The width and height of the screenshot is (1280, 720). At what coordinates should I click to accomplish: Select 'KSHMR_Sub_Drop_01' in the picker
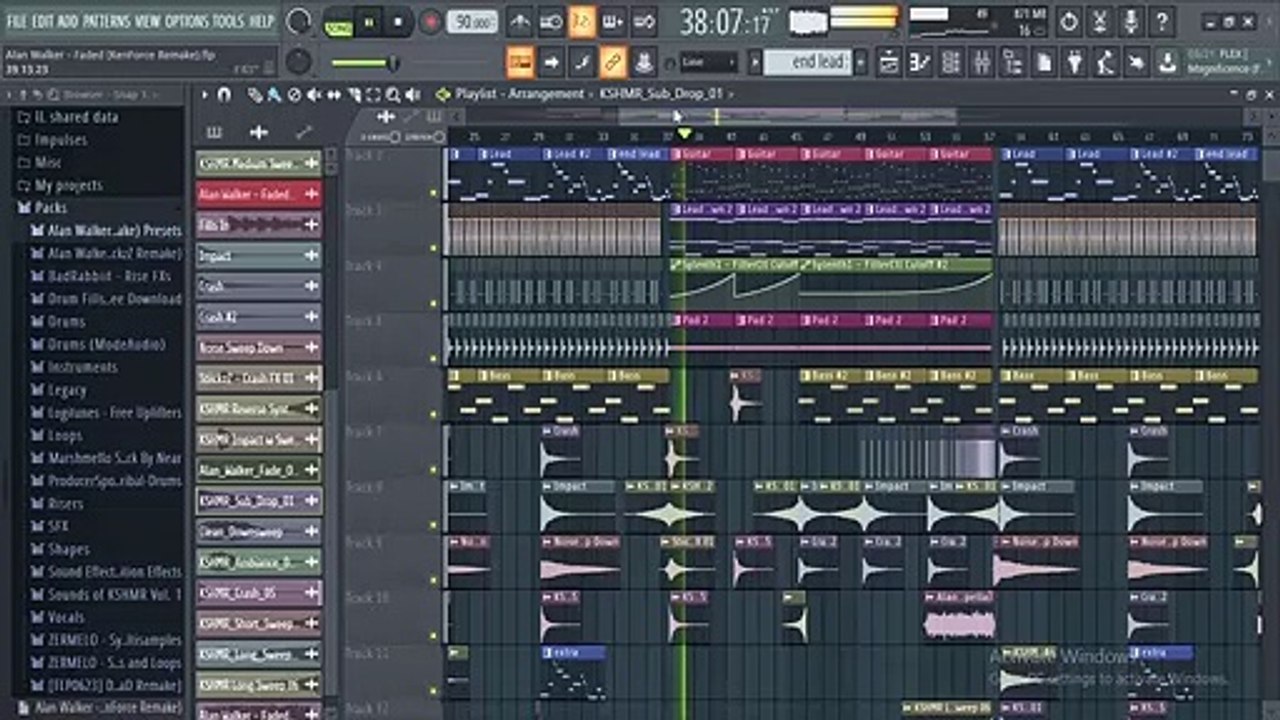[259, 501]
